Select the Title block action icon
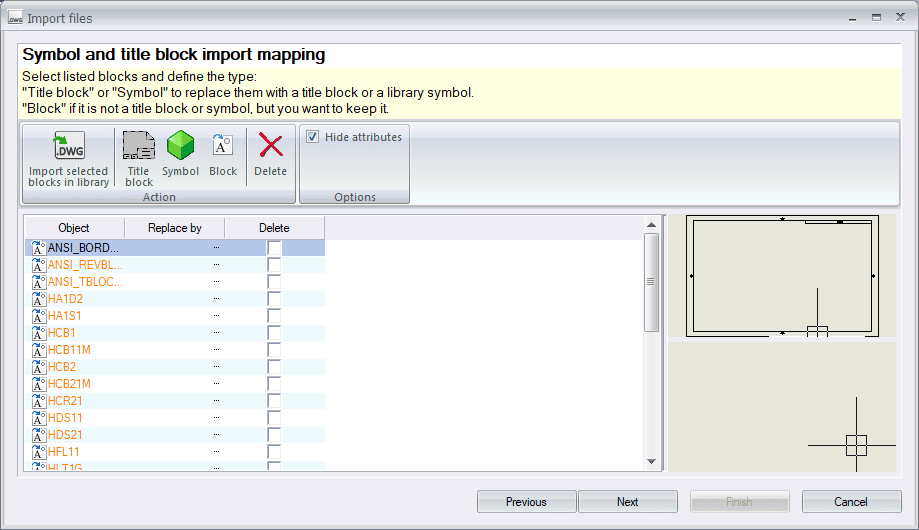The height and width of the screenshot is (530, 919). 139,147
